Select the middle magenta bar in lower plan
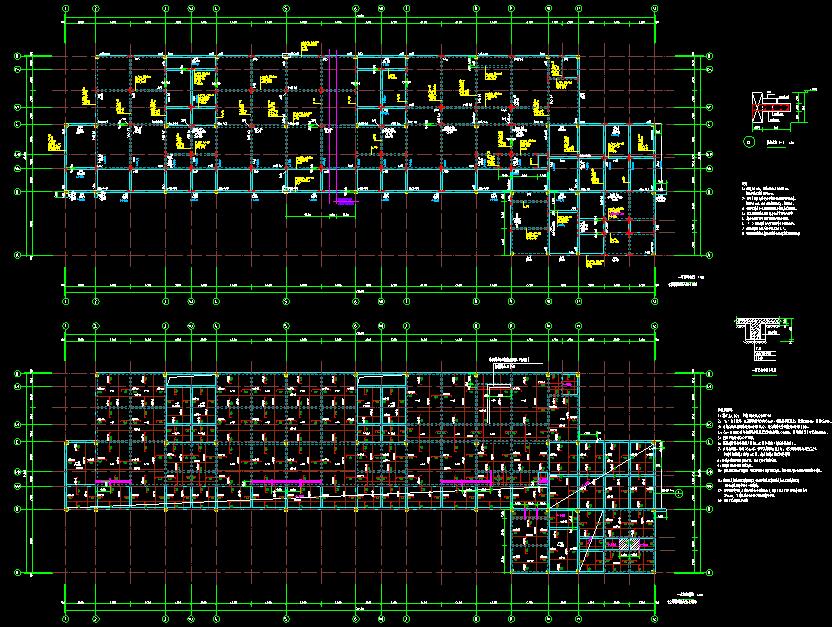This screenshot has height=627, width=832. click(285, 482)
